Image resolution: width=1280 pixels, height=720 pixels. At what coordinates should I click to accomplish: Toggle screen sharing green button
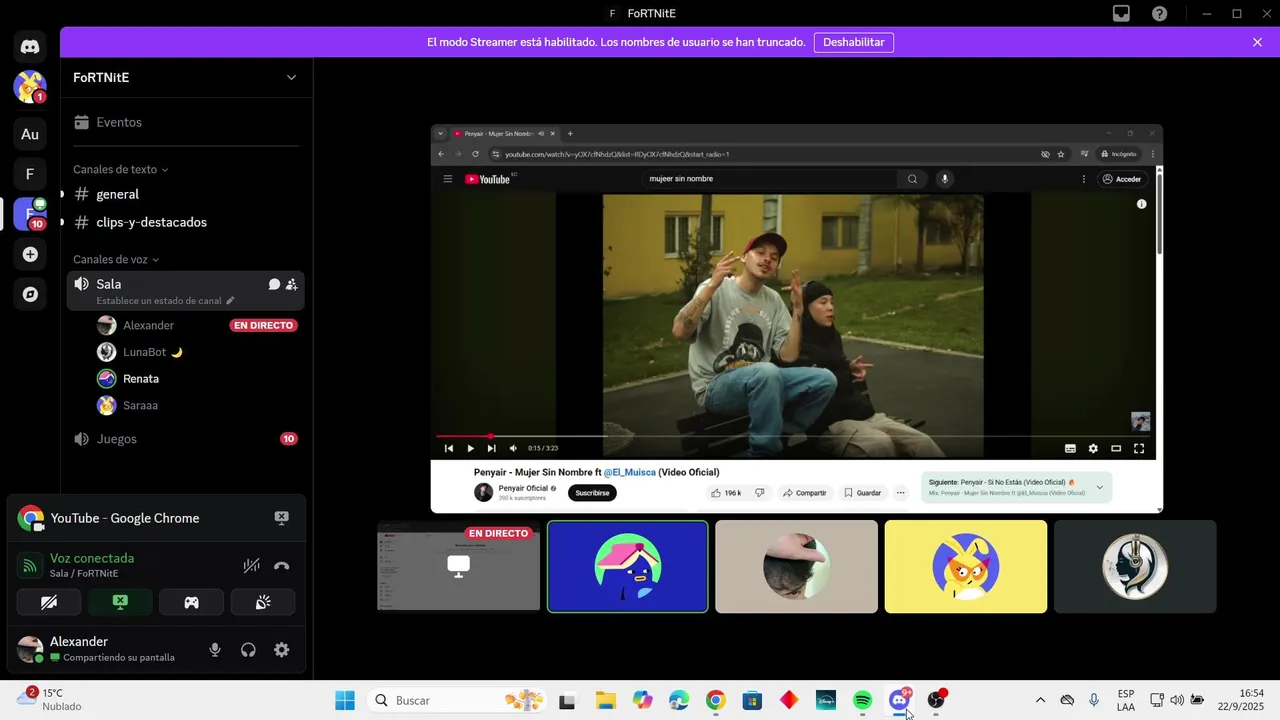point(120,602)
